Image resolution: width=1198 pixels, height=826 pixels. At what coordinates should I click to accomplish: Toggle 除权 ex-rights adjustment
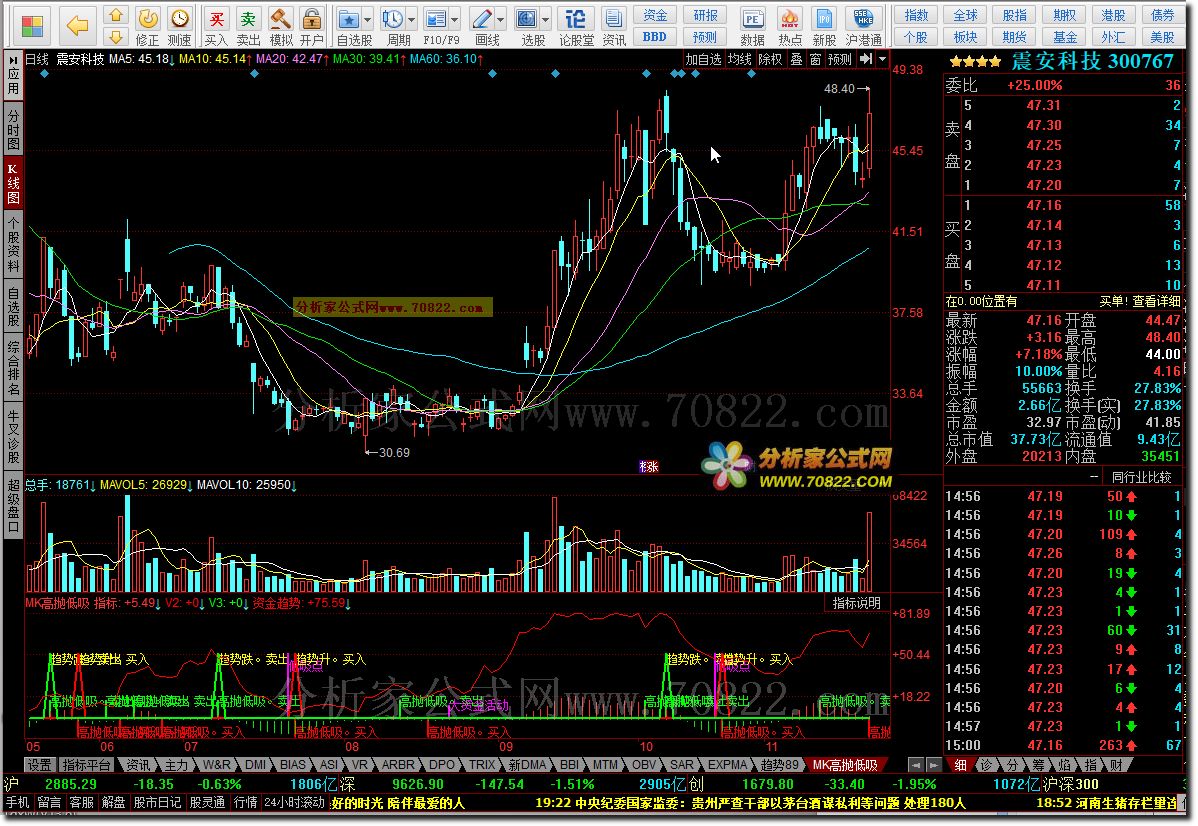point(770,59)
